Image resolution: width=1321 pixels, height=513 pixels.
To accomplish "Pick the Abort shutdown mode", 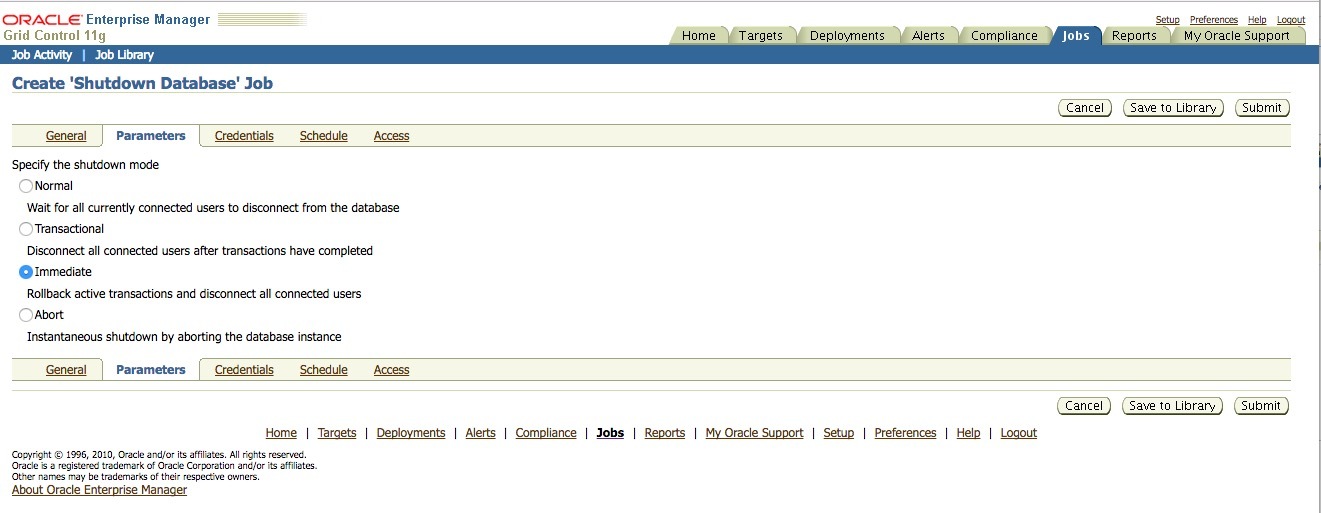I will coord(26,315).
